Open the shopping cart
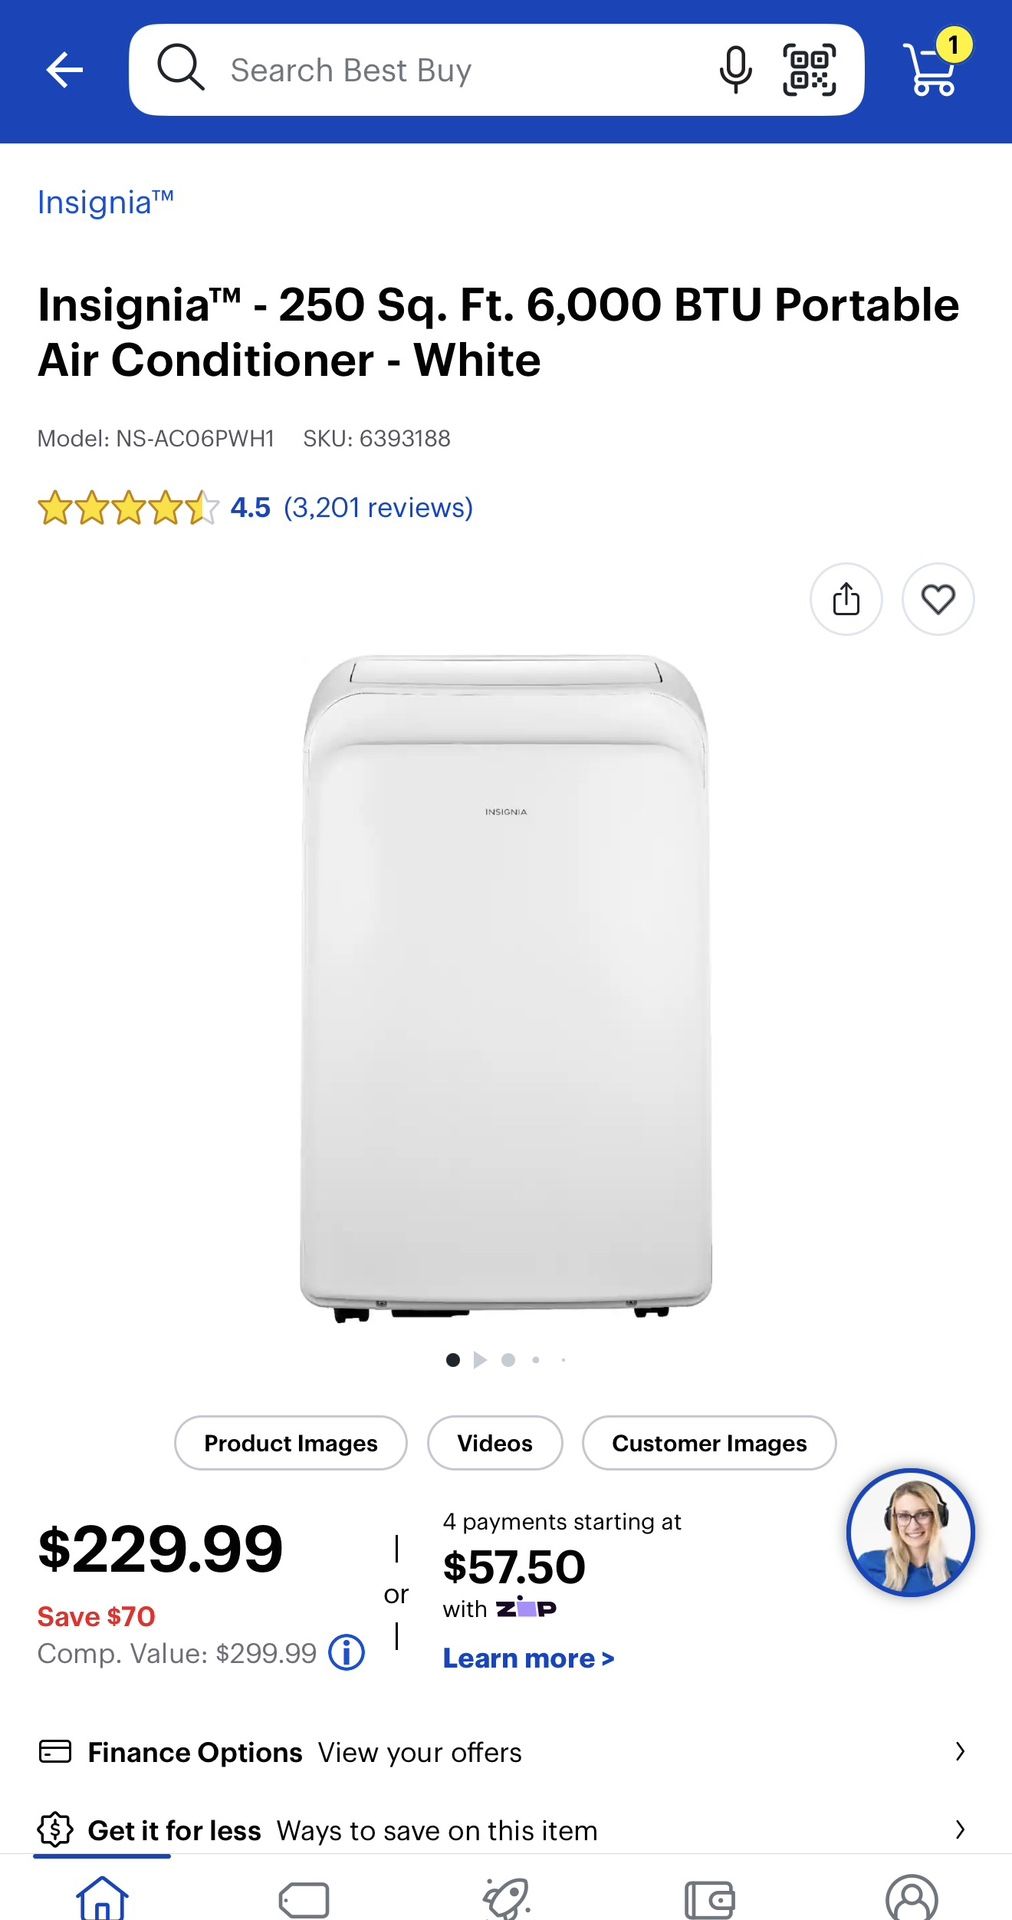 click(x=934, y=67)
